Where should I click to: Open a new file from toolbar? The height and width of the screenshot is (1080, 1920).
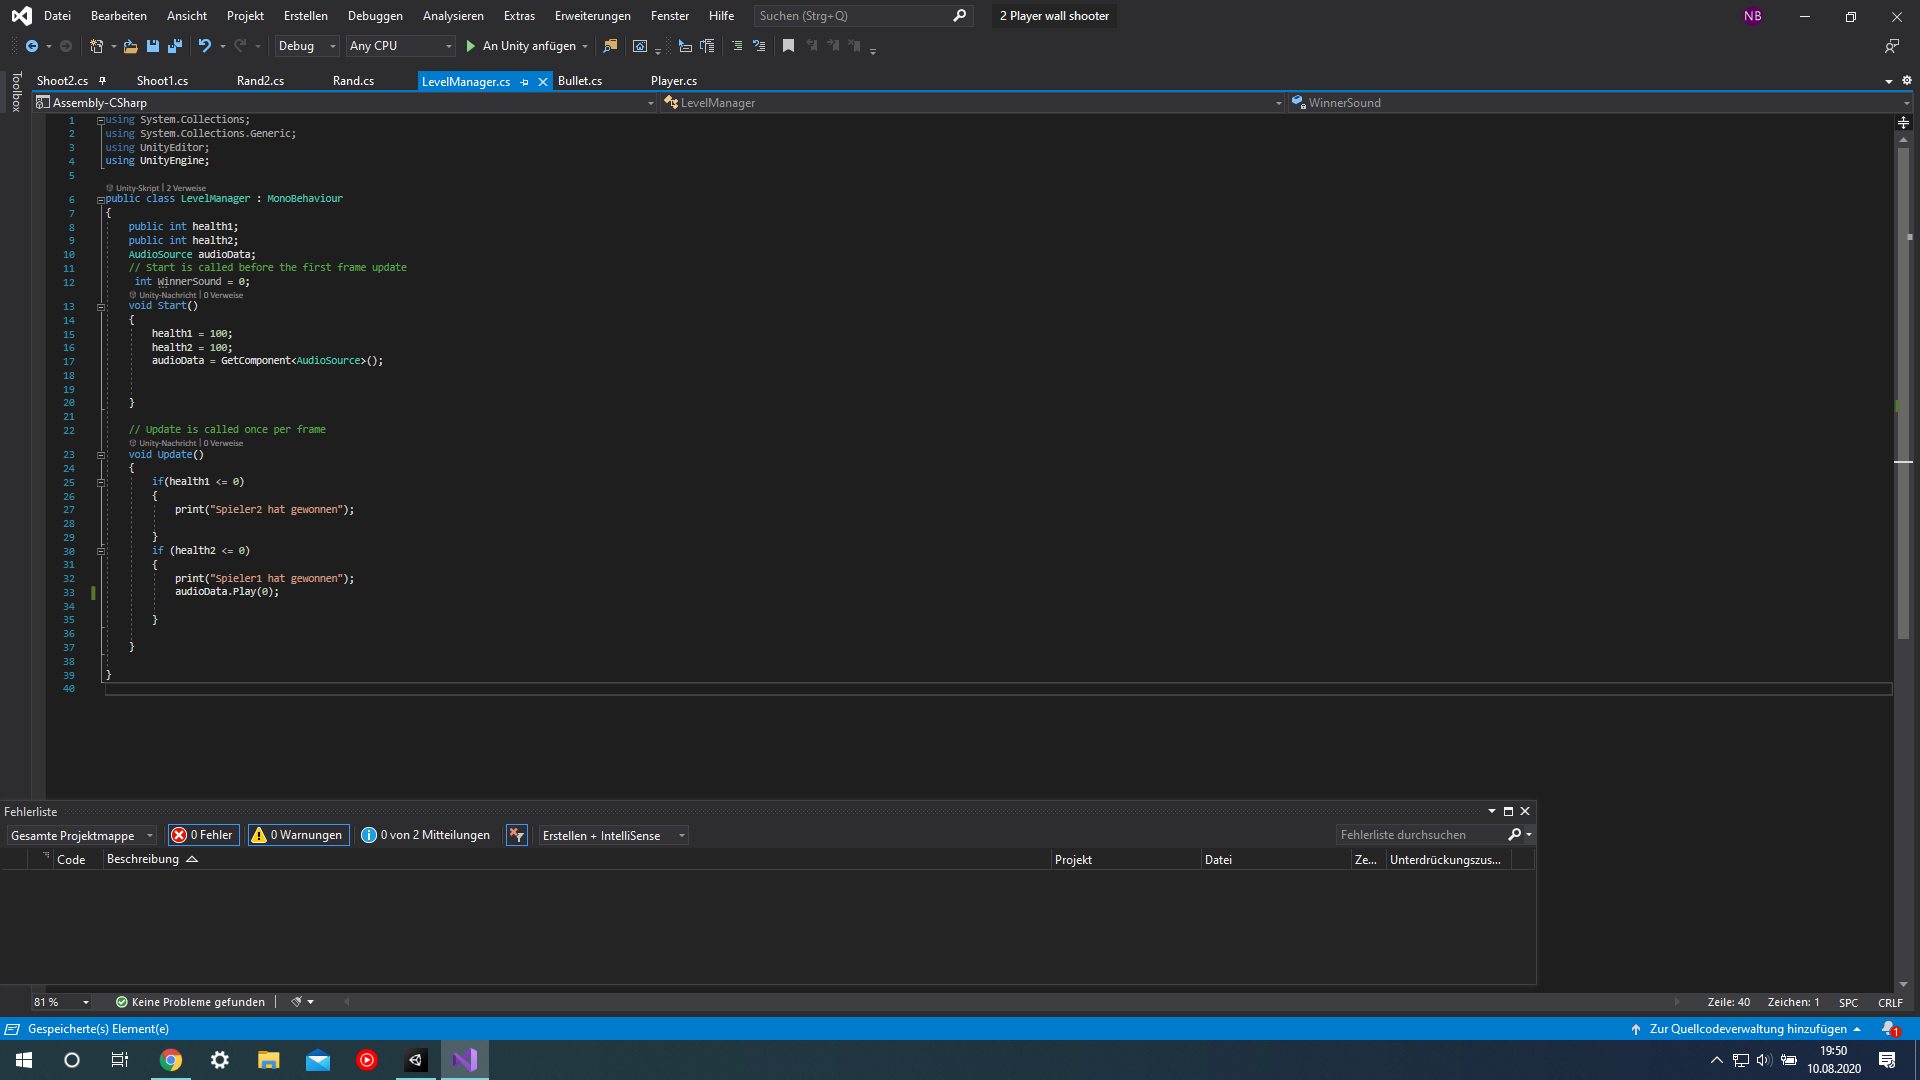point(95,46)
